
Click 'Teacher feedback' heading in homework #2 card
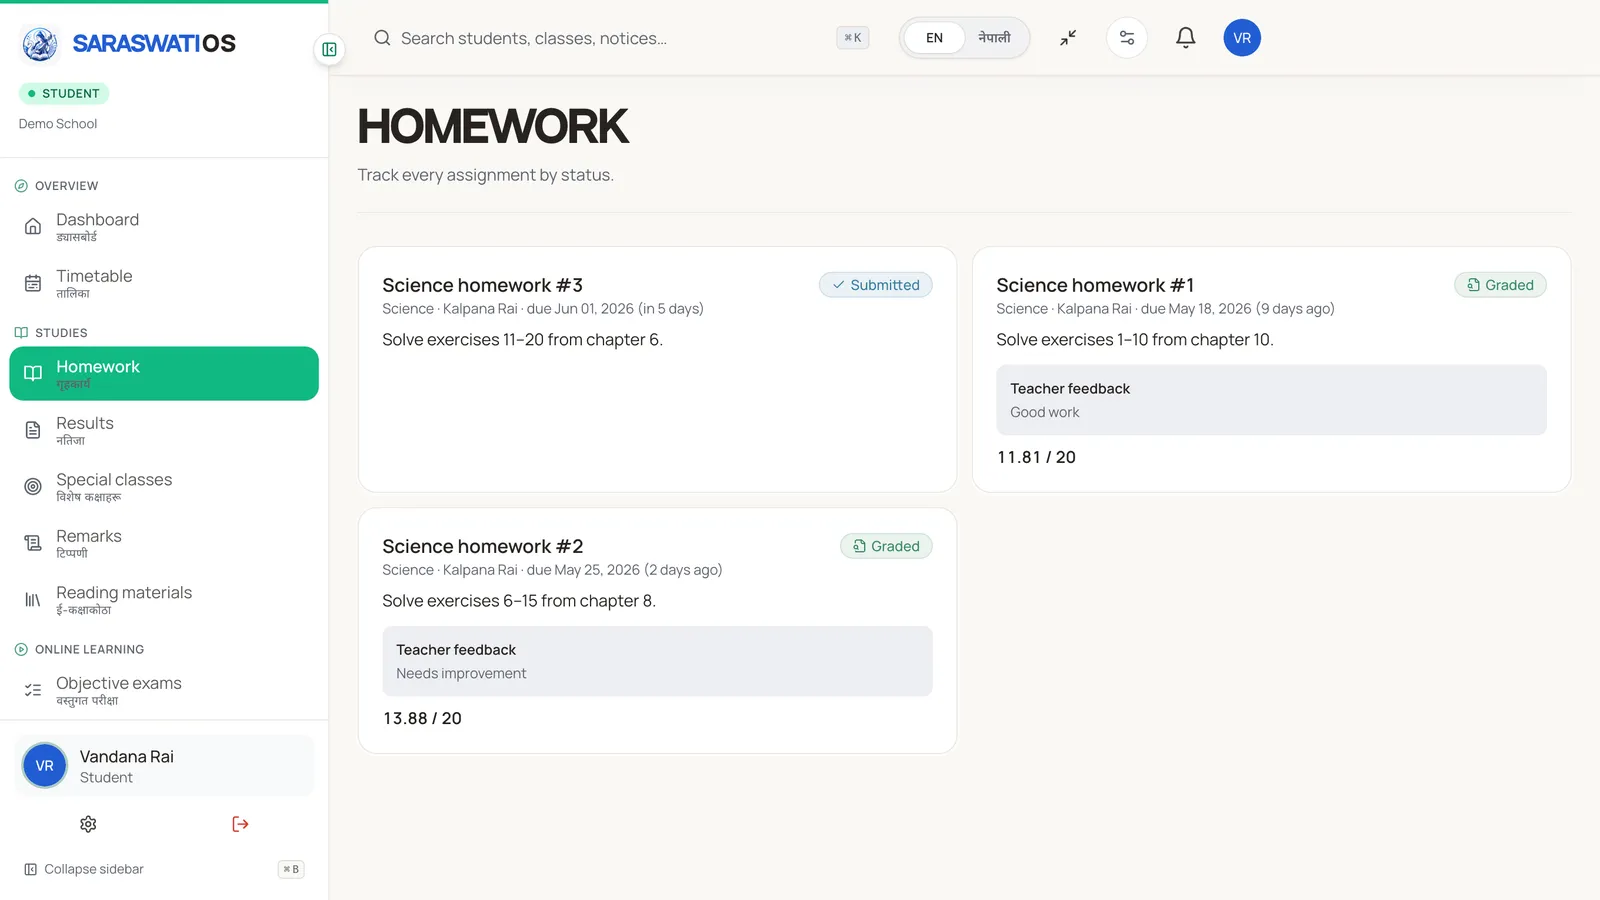click(456, 650)
